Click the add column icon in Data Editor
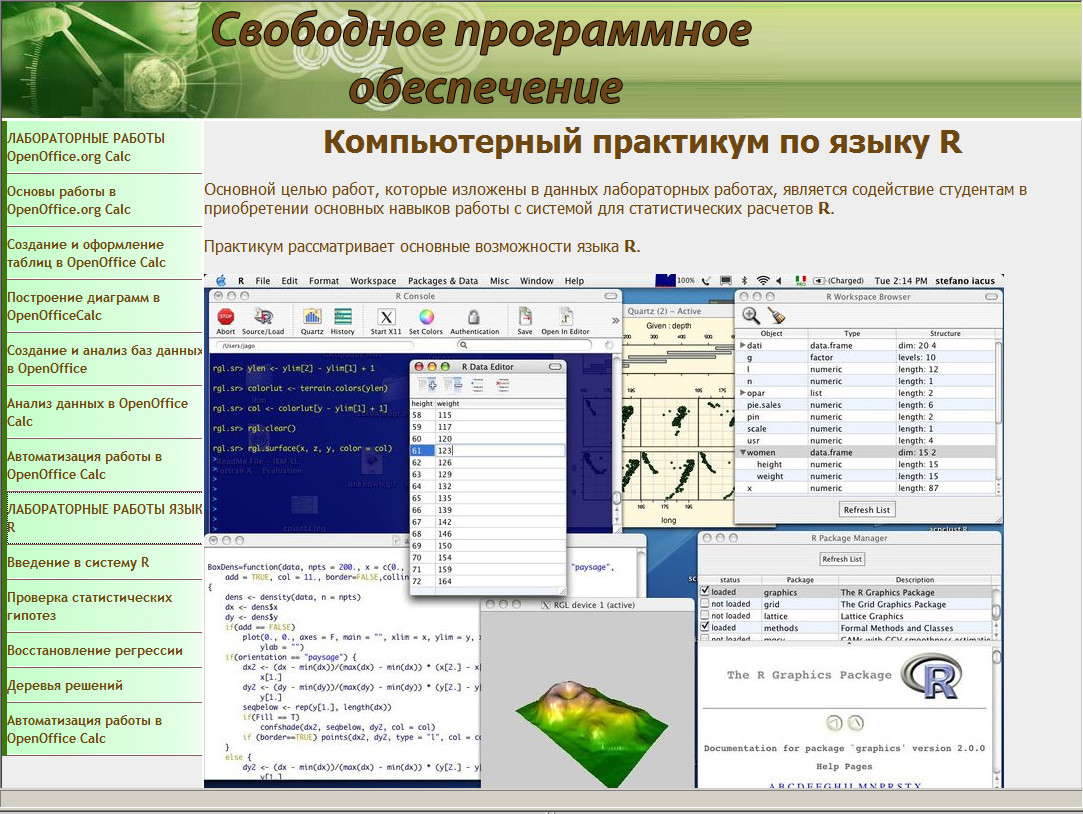The width and height of the screenshot is (1083, 814). point(428,385)
